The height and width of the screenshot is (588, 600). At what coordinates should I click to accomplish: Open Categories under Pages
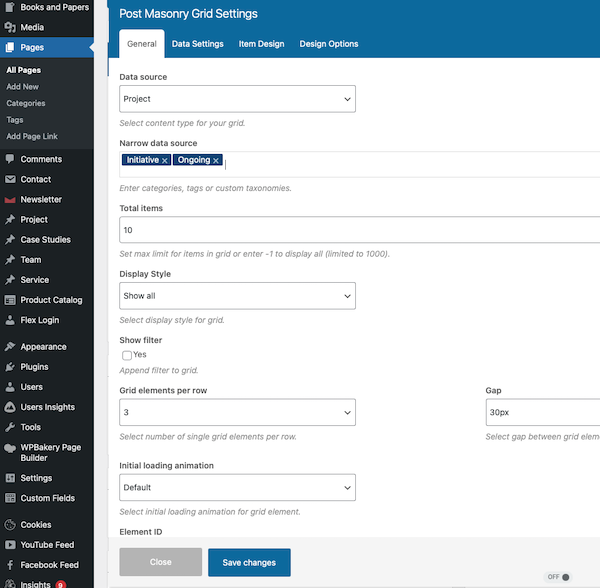[26, 103]
